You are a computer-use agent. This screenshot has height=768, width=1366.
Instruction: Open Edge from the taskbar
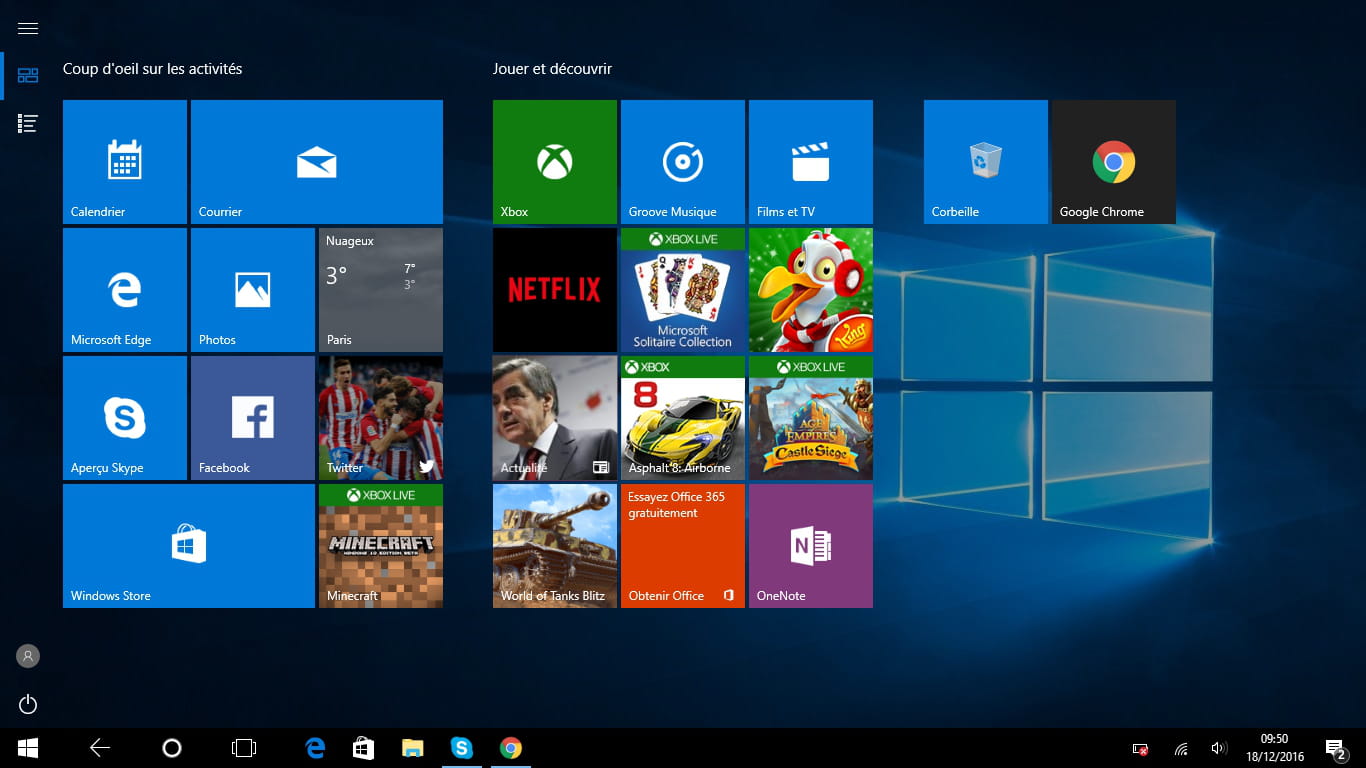[316, 748]
